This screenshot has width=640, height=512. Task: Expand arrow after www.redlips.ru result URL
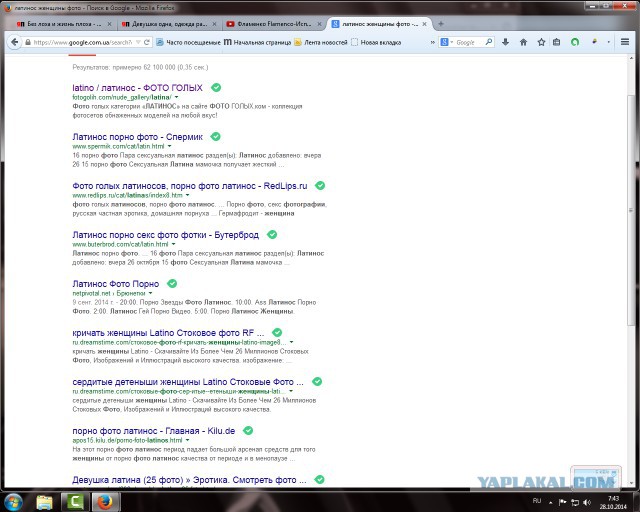tap(187, 195)
